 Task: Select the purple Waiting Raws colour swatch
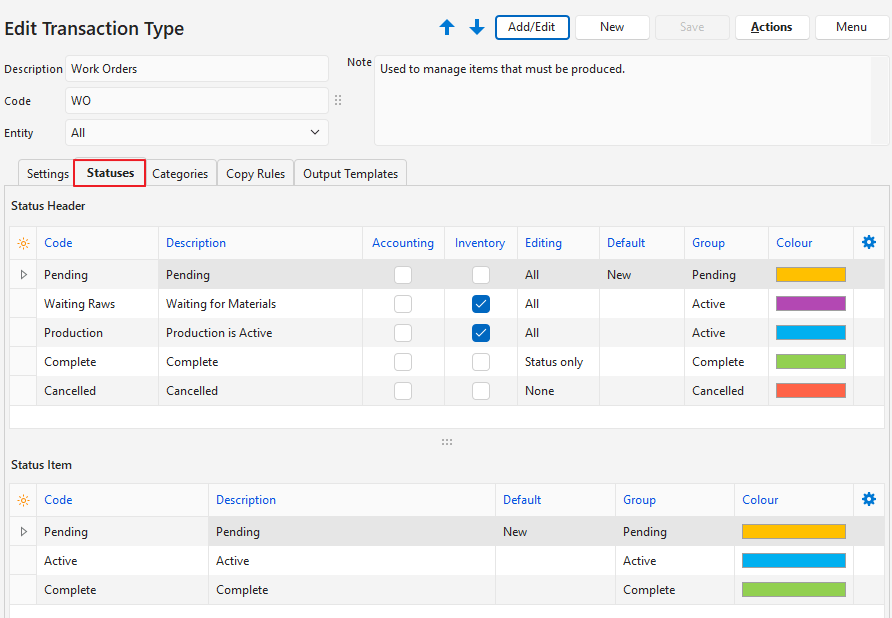(x=810, y=304)
